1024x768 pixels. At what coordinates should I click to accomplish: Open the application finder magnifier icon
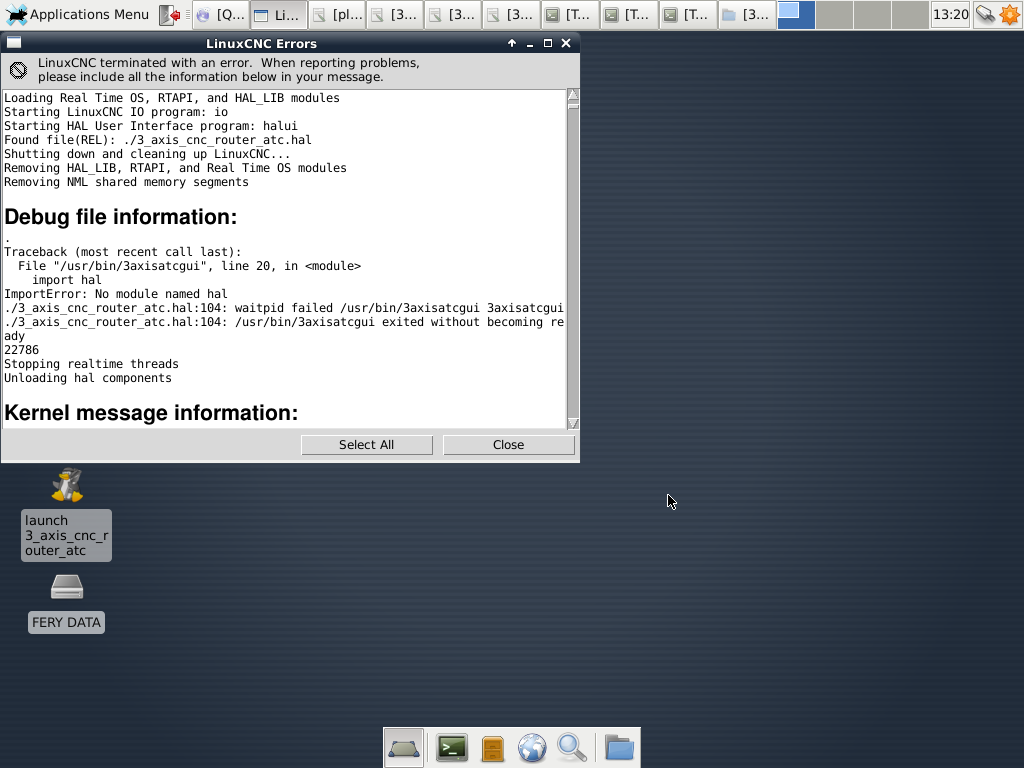(571, 748)
